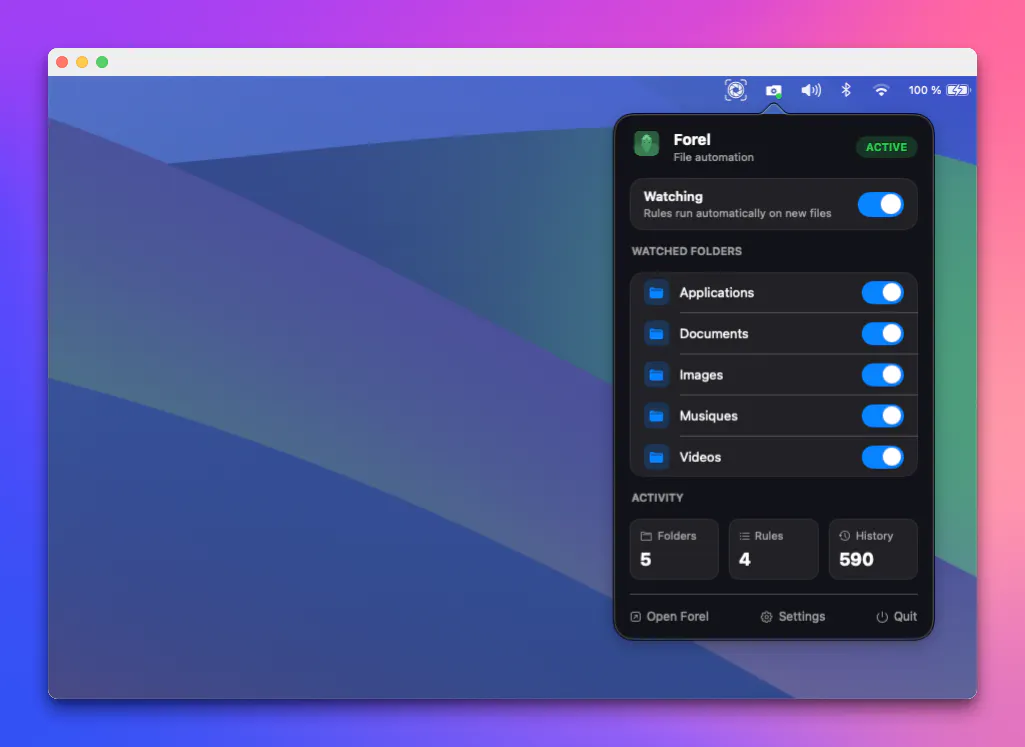Click the Forel menu bar icon
This screenshot has height=747, width=1025.
(773, 90)
